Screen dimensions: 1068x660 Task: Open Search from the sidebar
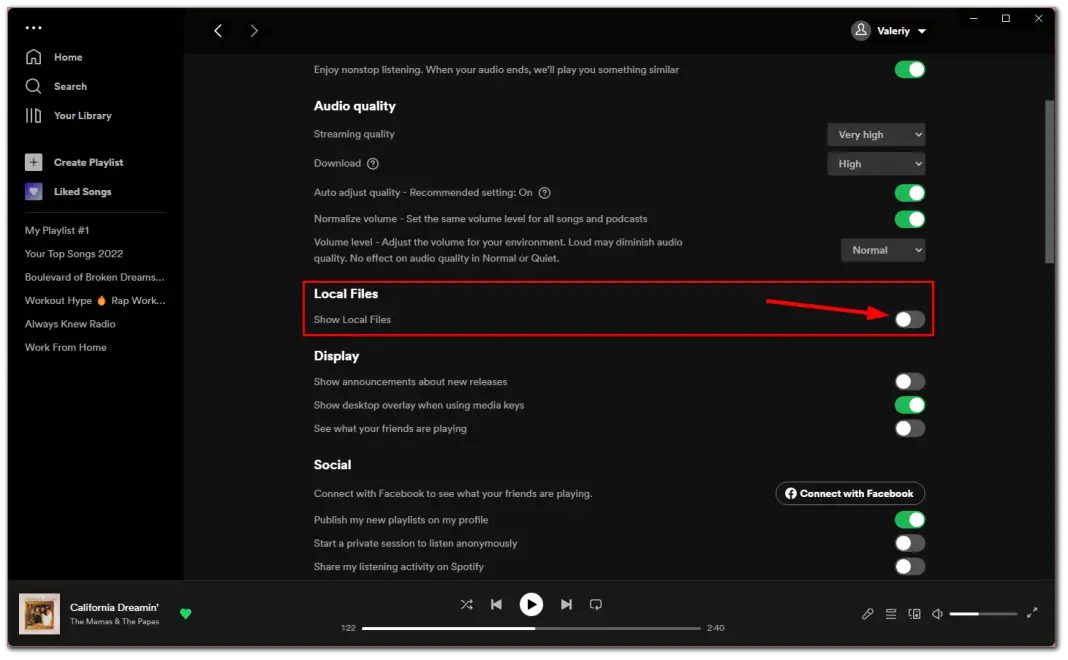click(x=68, y=86)
